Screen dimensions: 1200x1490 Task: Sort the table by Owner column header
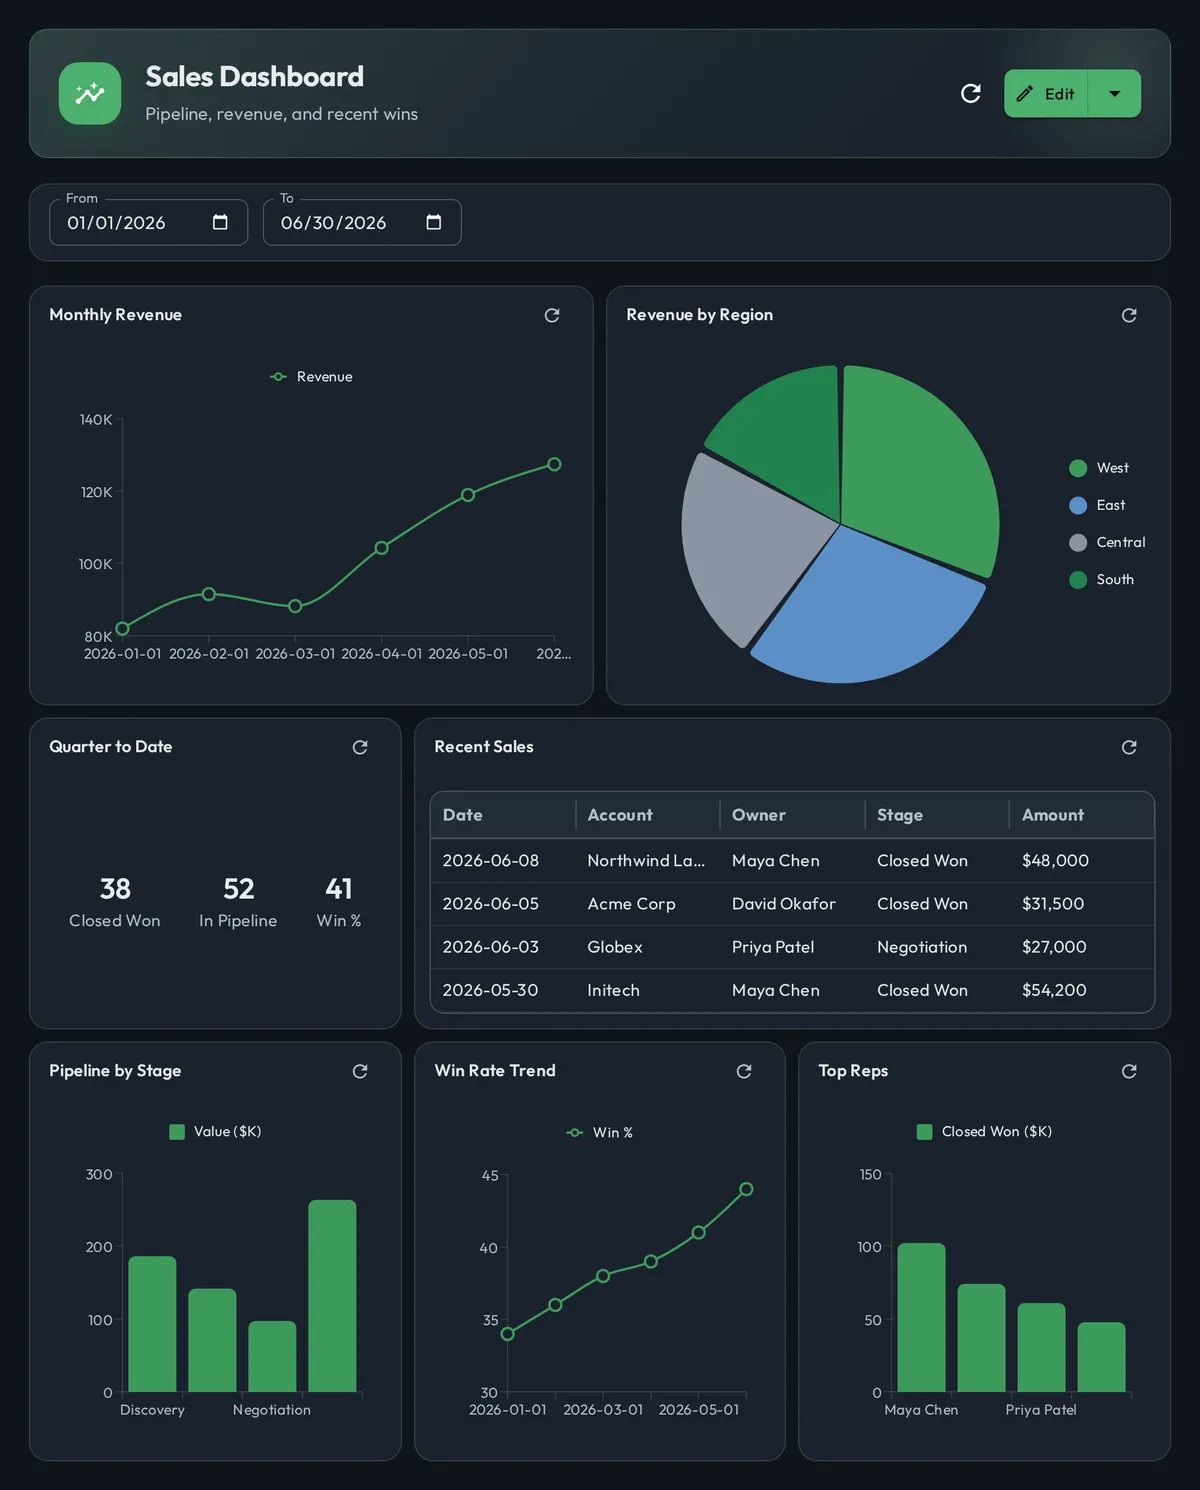pos(792,815)
